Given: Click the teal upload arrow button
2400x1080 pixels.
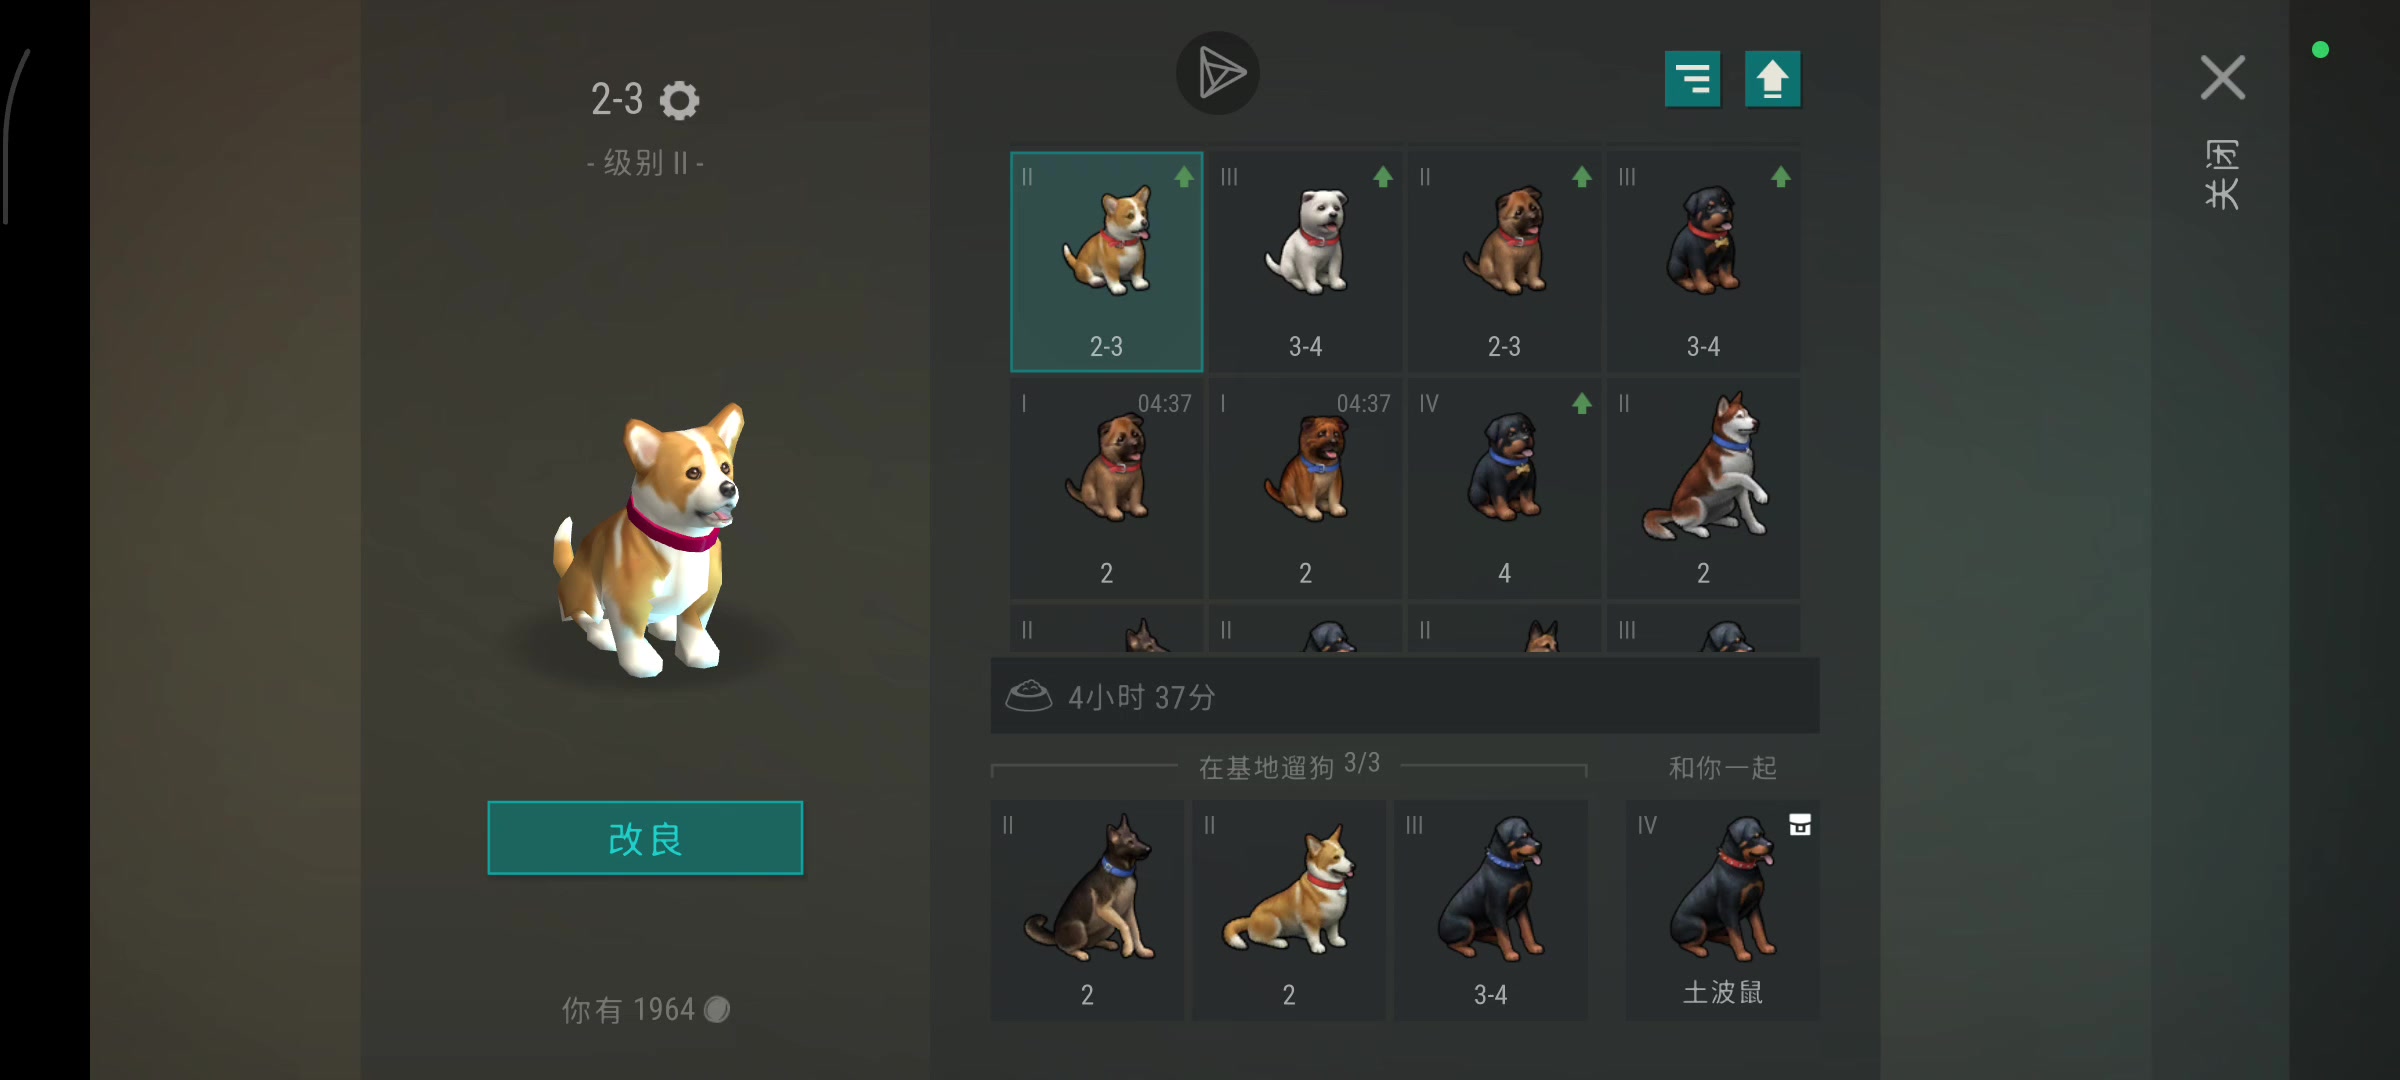Looking at the screenshot, I should pyautogui.click(x=1772, y=79).
